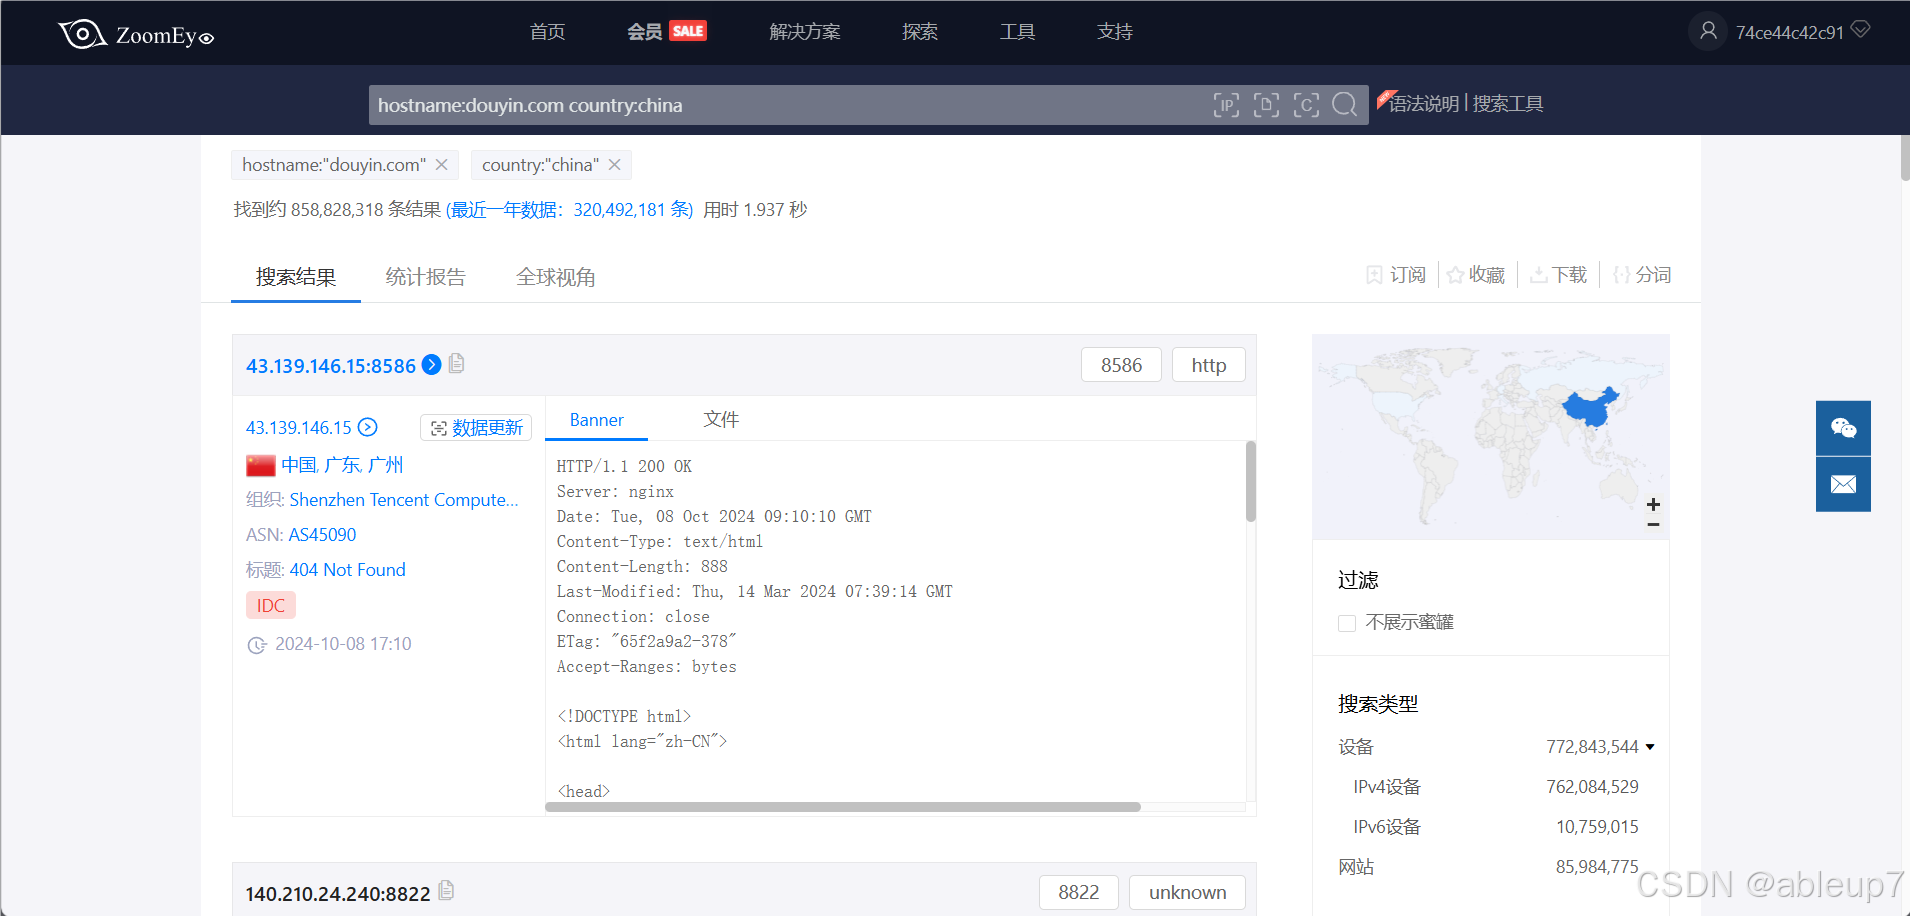The height and width of the screenshot is (916, 1910).
Task: Click the 广州 location link
Action: (x=385, y=465)
